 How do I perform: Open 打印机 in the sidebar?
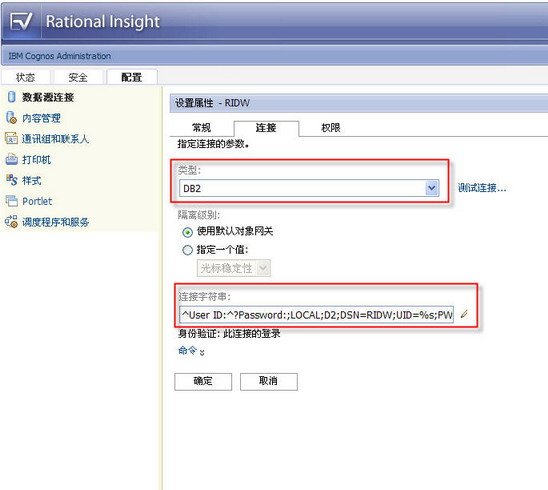(x=37, y=160)
